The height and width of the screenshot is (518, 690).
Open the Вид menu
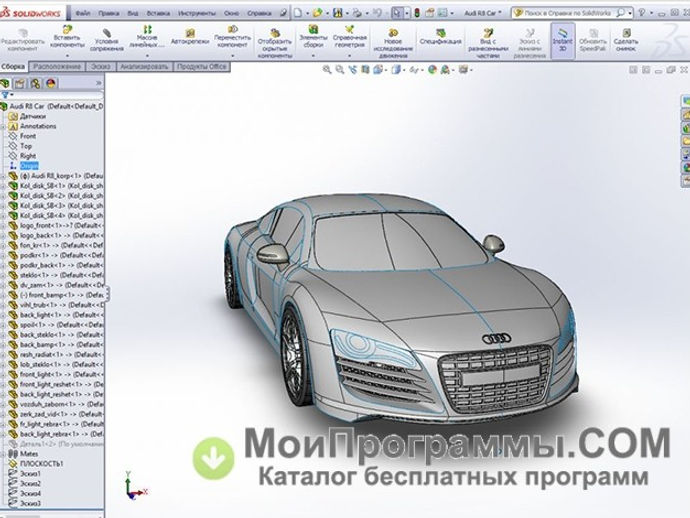point(132,13)
